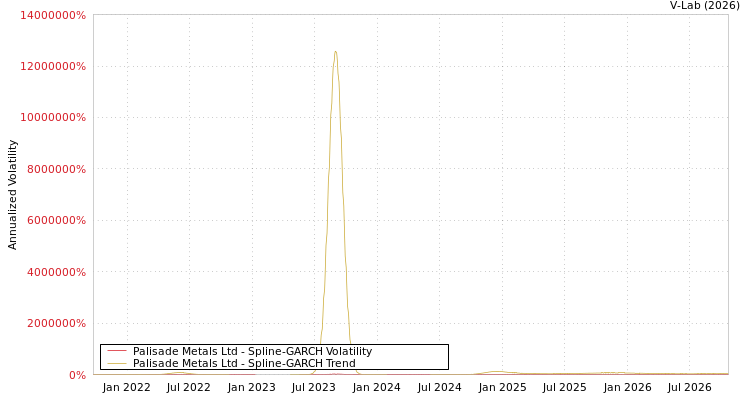Image resolution: width=750 pixels, height=400 pixels.
Task: Click the 8000000% y-axis label
Action: tap(56, 169)
